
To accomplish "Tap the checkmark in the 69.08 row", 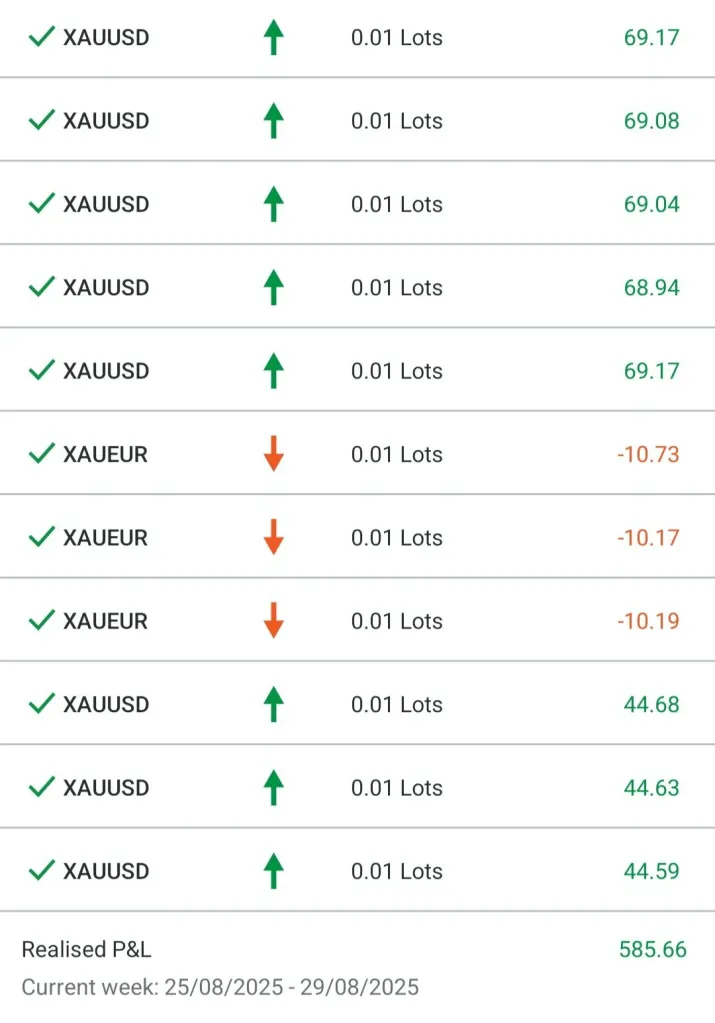I will (x=41, y=121).
